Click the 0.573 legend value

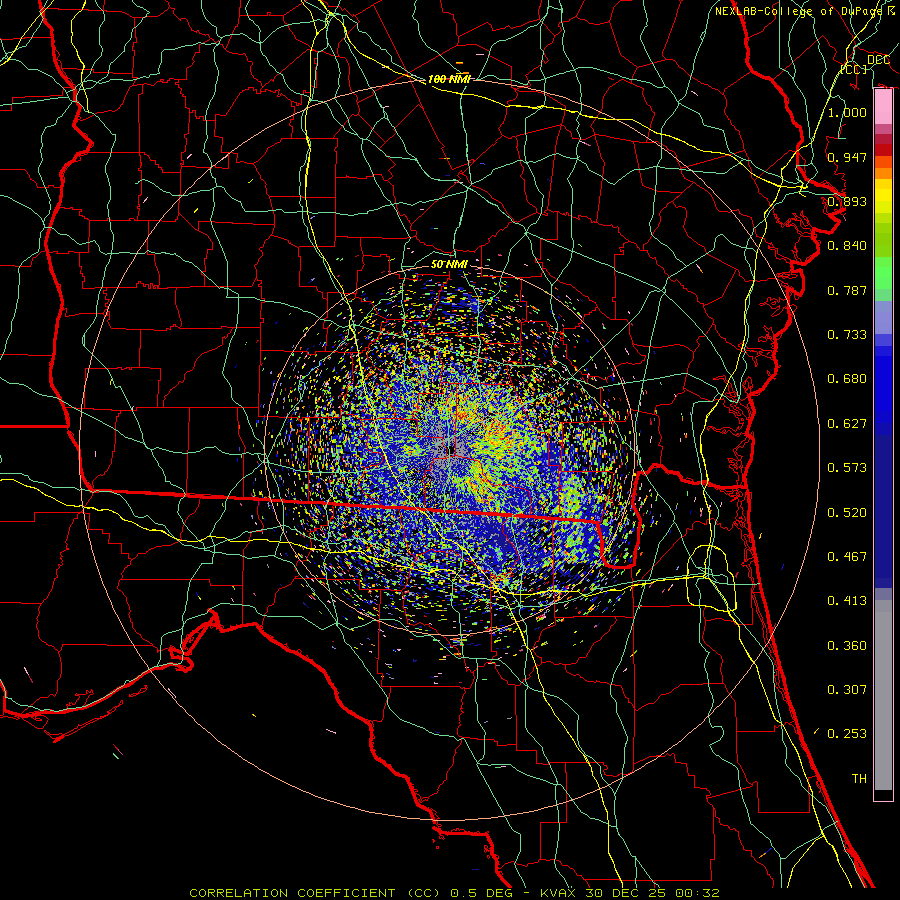click(847, 468)
